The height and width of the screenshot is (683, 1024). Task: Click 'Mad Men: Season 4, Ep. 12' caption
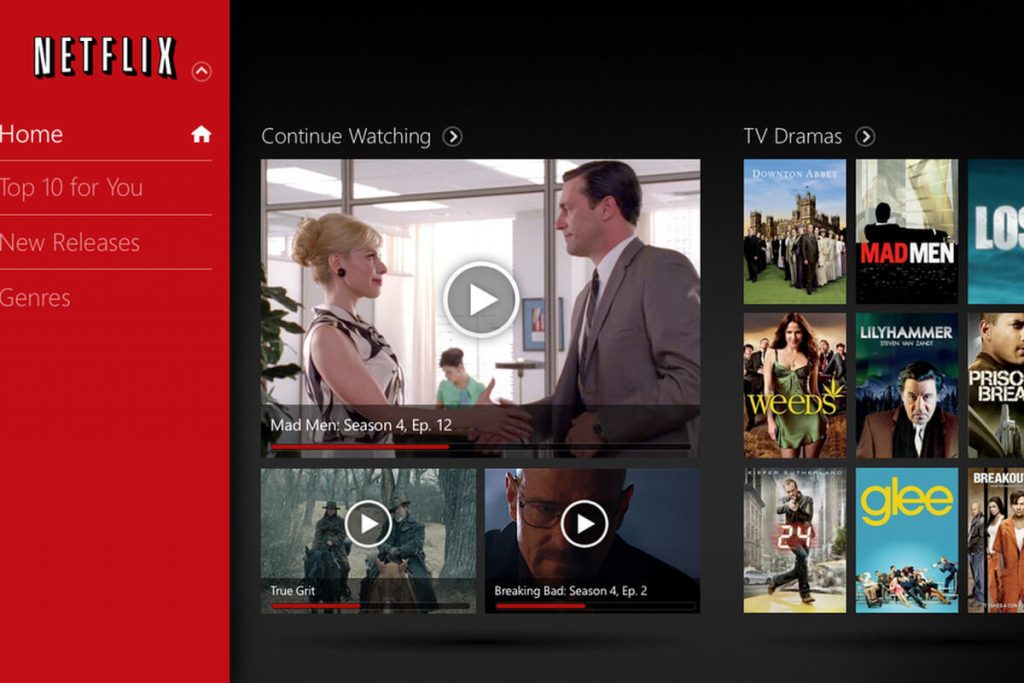click(x=361, y=425)
